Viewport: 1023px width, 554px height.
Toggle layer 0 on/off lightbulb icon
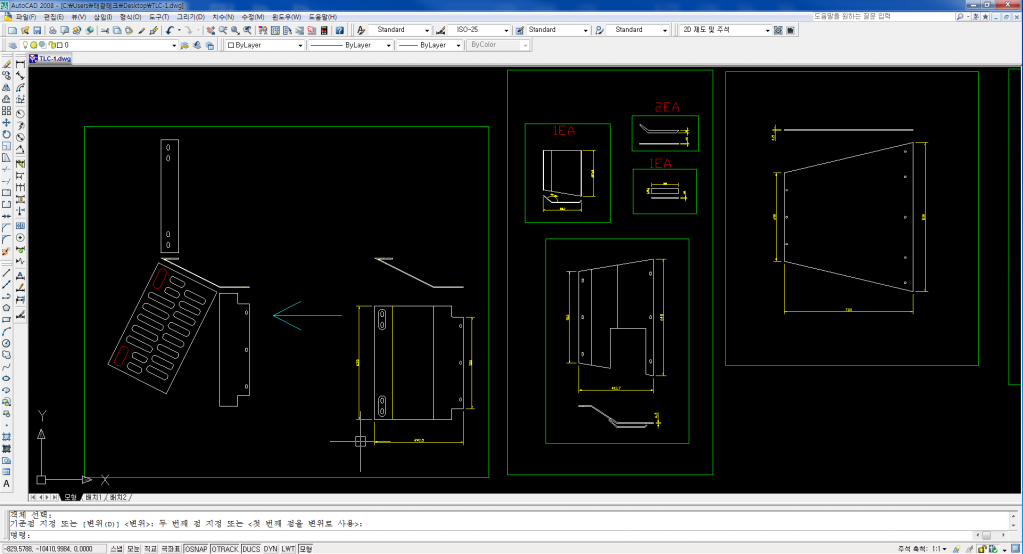(25, 46)
